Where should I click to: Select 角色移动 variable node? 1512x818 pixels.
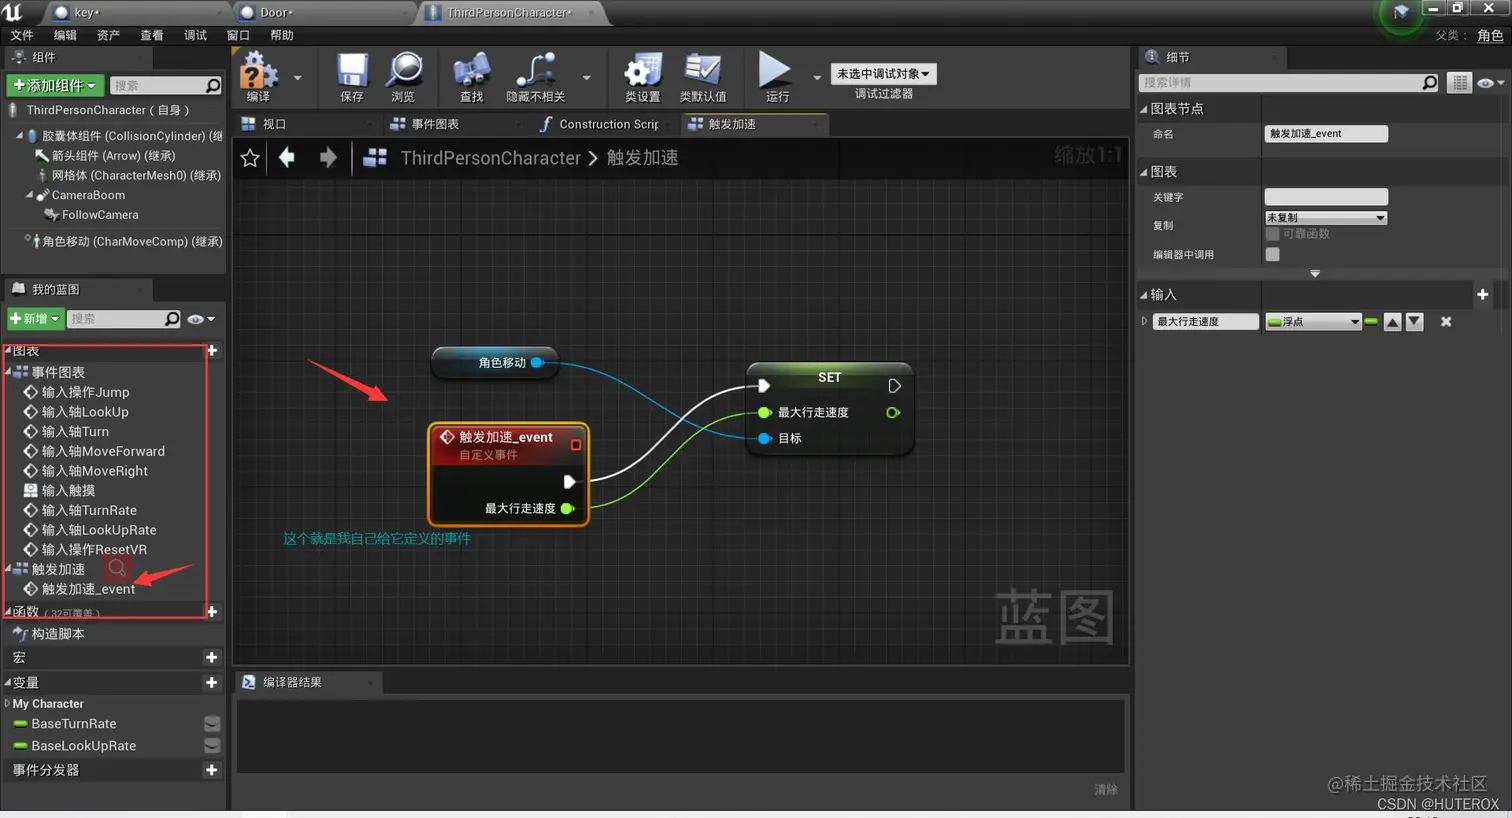point(494,362)
